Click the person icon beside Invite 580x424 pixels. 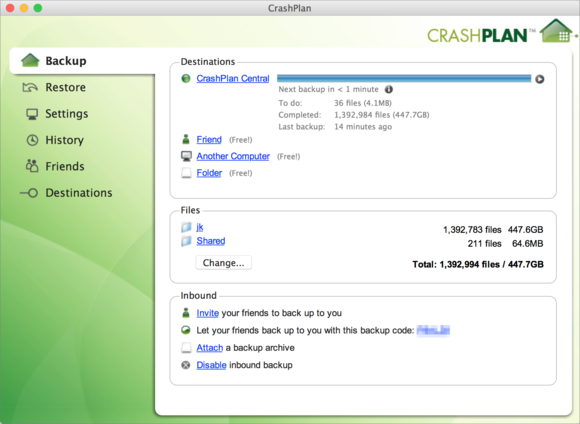click(x=186, y=313)
